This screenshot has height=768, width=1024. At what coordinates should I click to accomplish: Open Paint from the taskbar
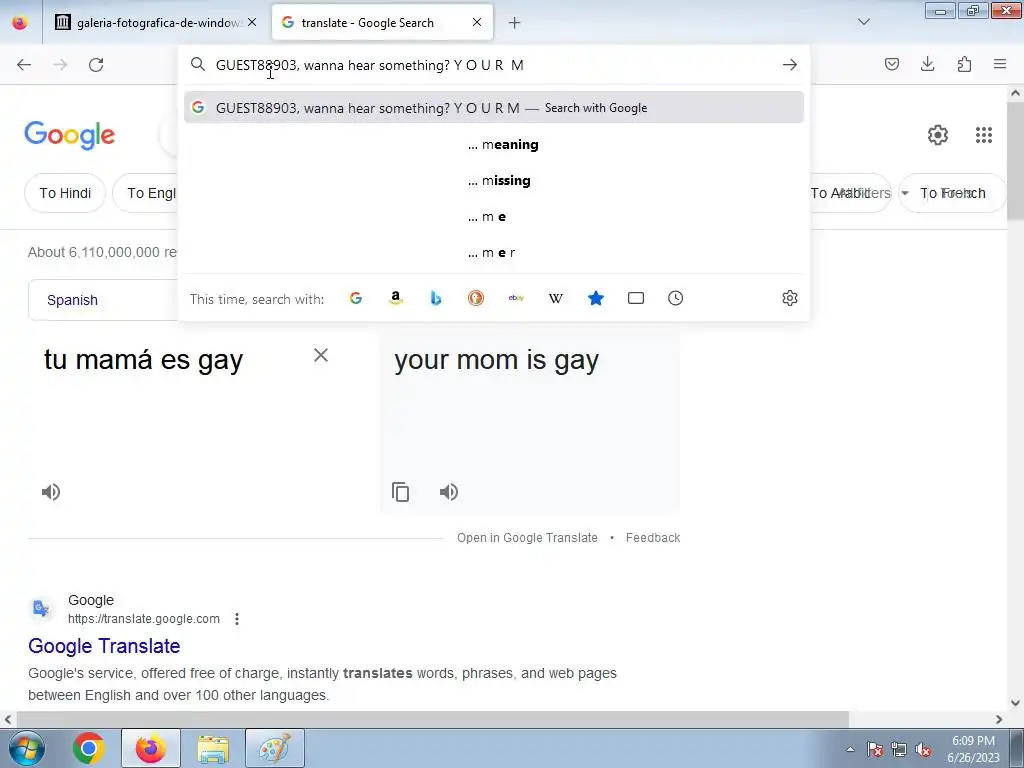275,748
